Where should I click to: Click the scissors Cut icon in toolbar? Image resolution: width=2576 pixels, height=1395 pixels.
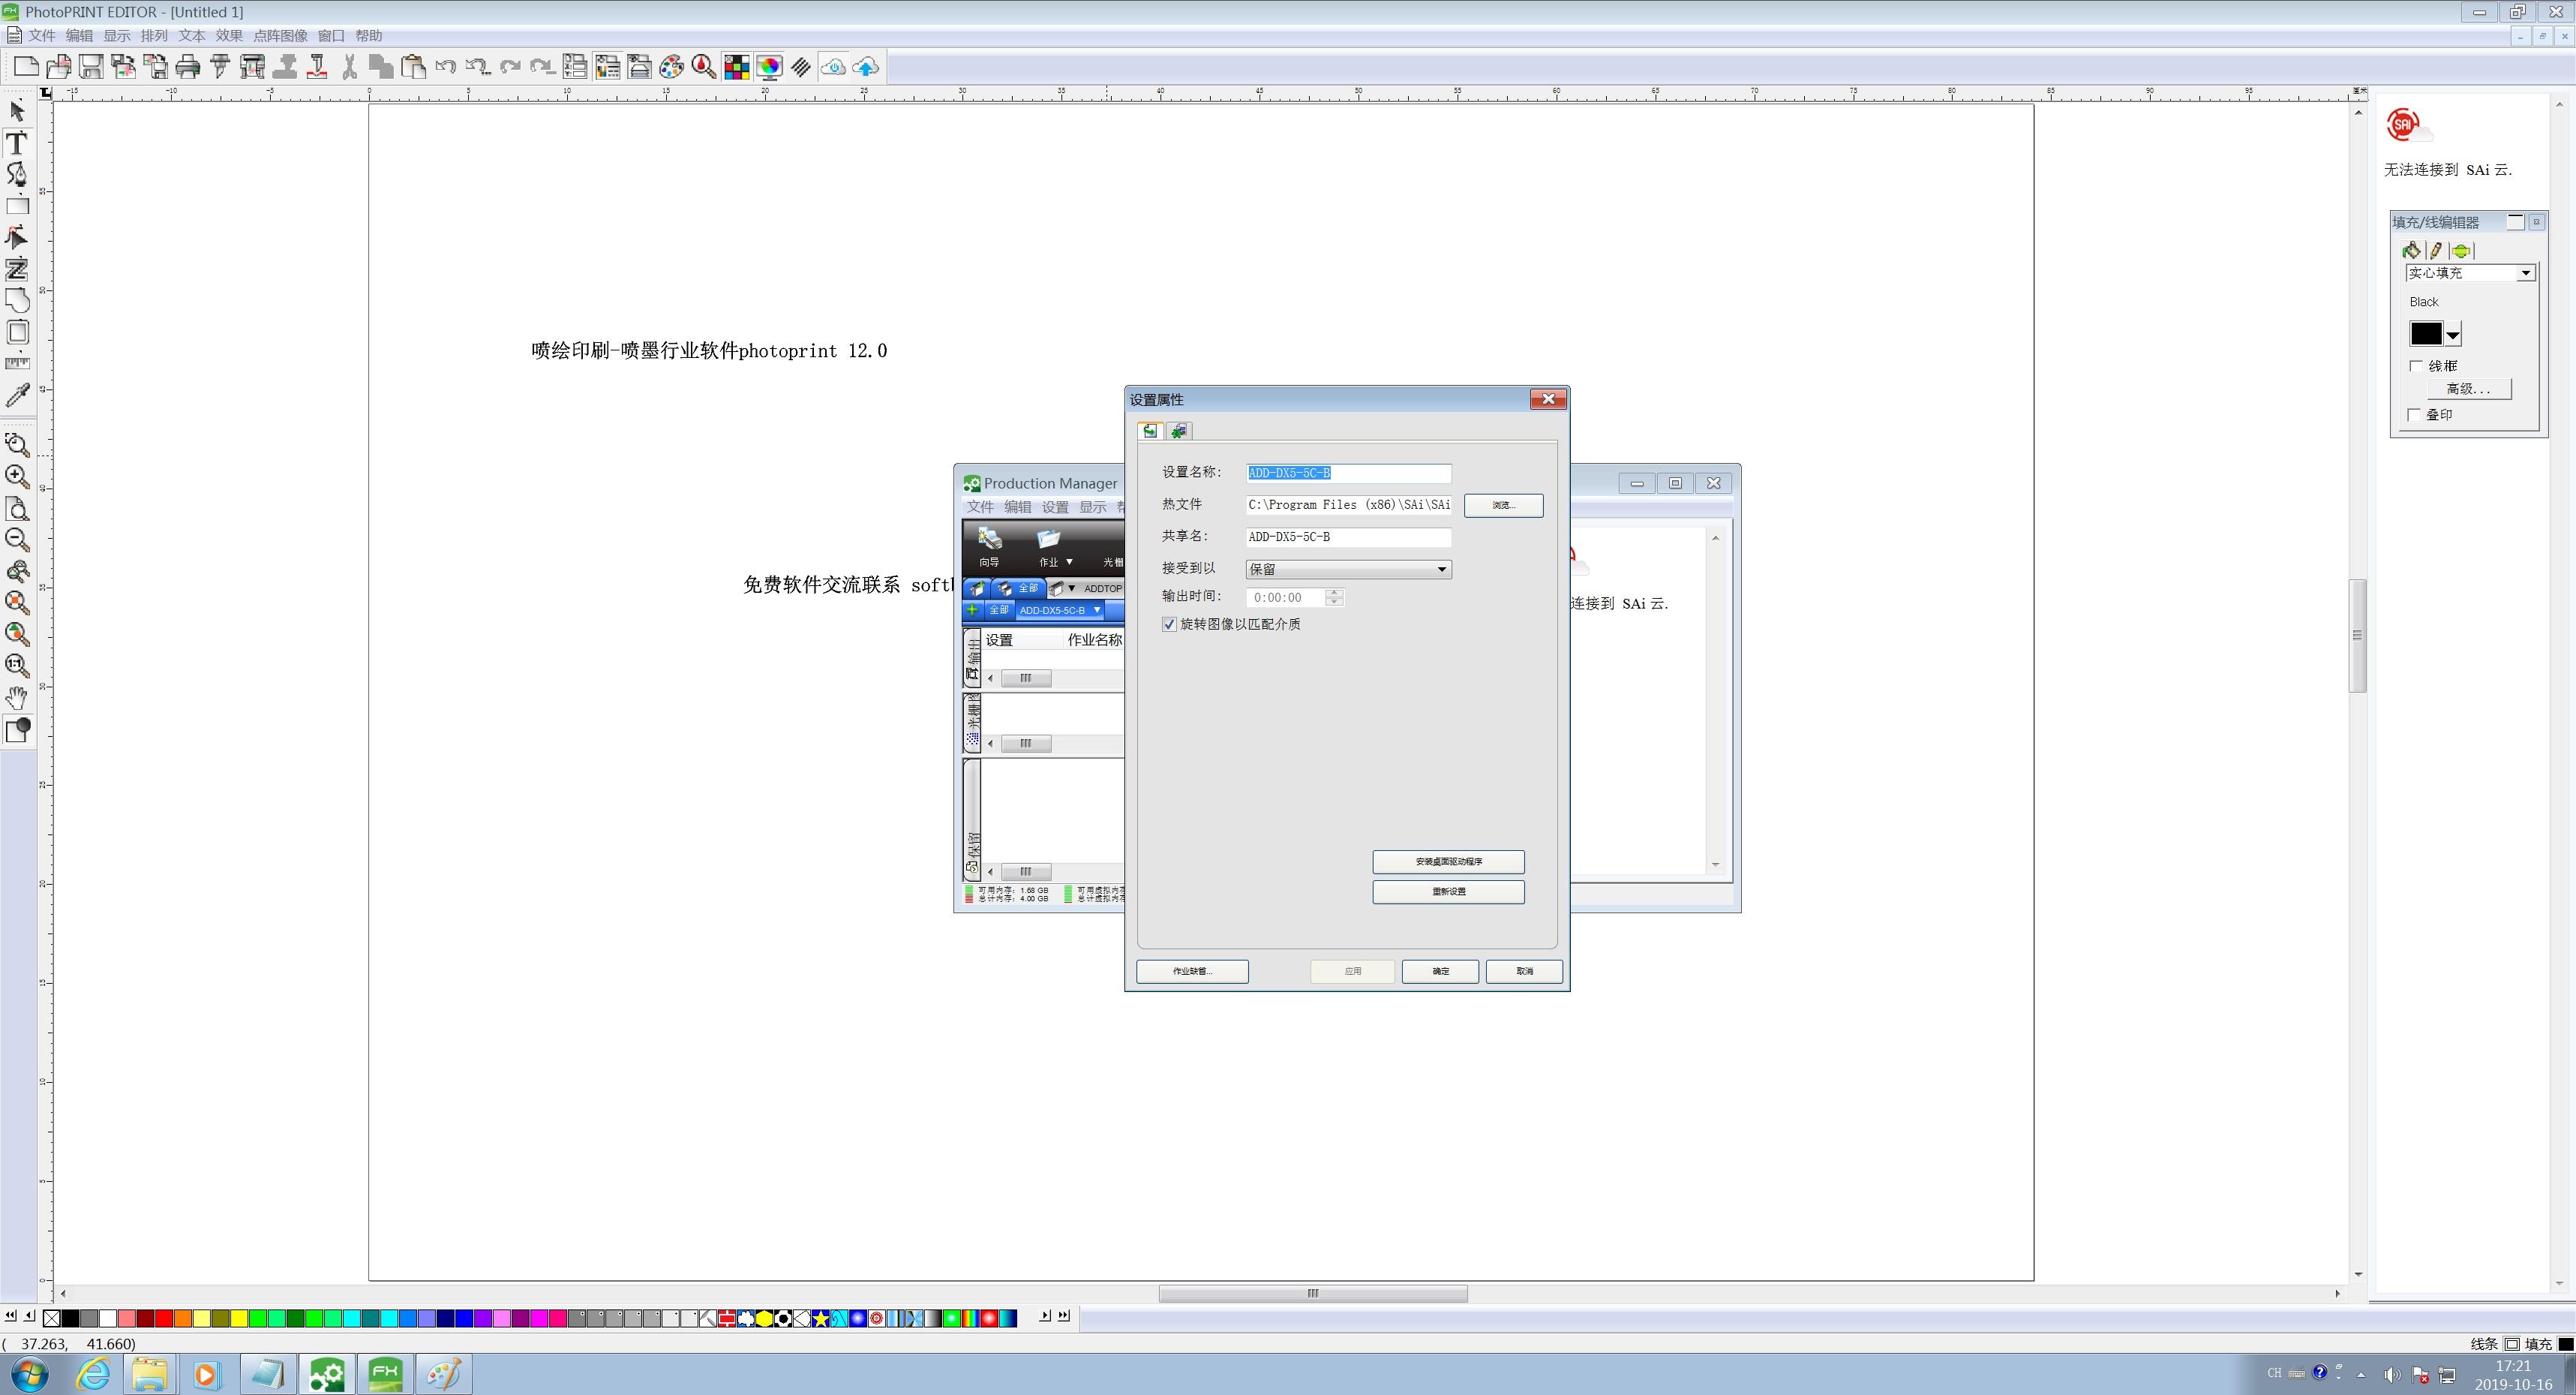pos(349,67)
